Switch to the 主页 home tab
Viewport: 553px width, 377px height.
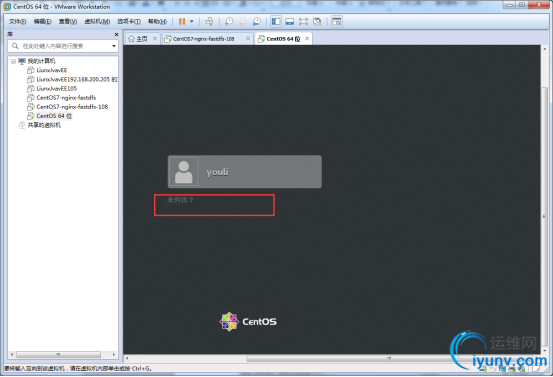click(142, 39)
